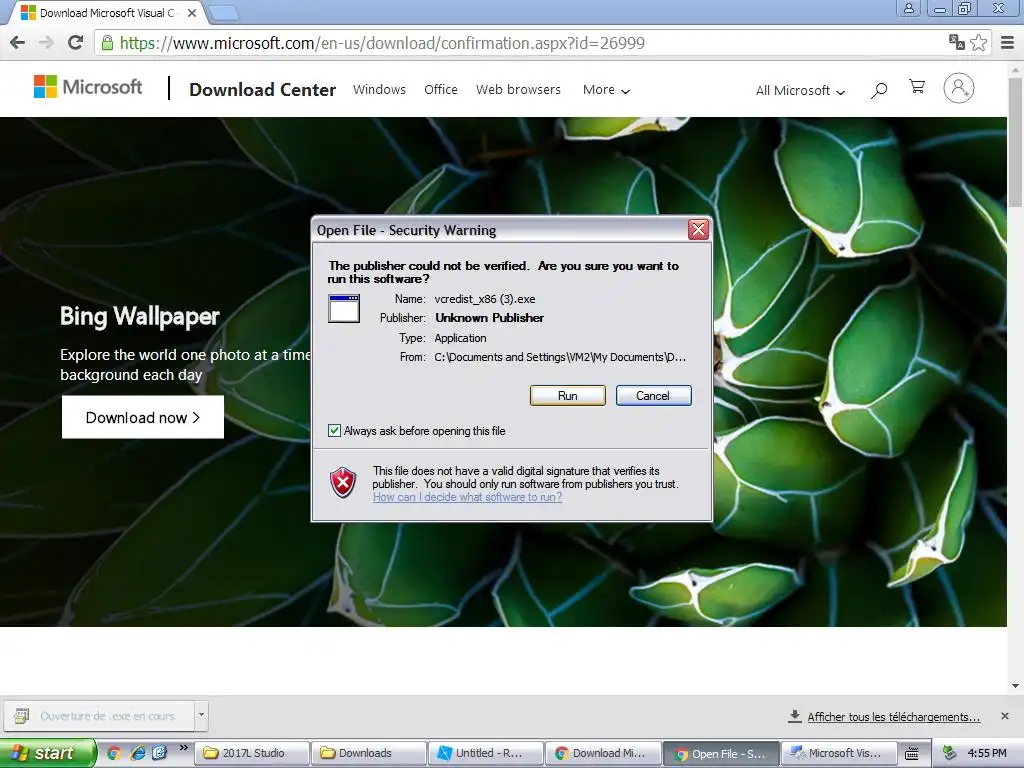The width and height of the screenshot is (1024, 768).
Task: Switch to 2017L Studio taskbar window
Action: coord(253,753)
